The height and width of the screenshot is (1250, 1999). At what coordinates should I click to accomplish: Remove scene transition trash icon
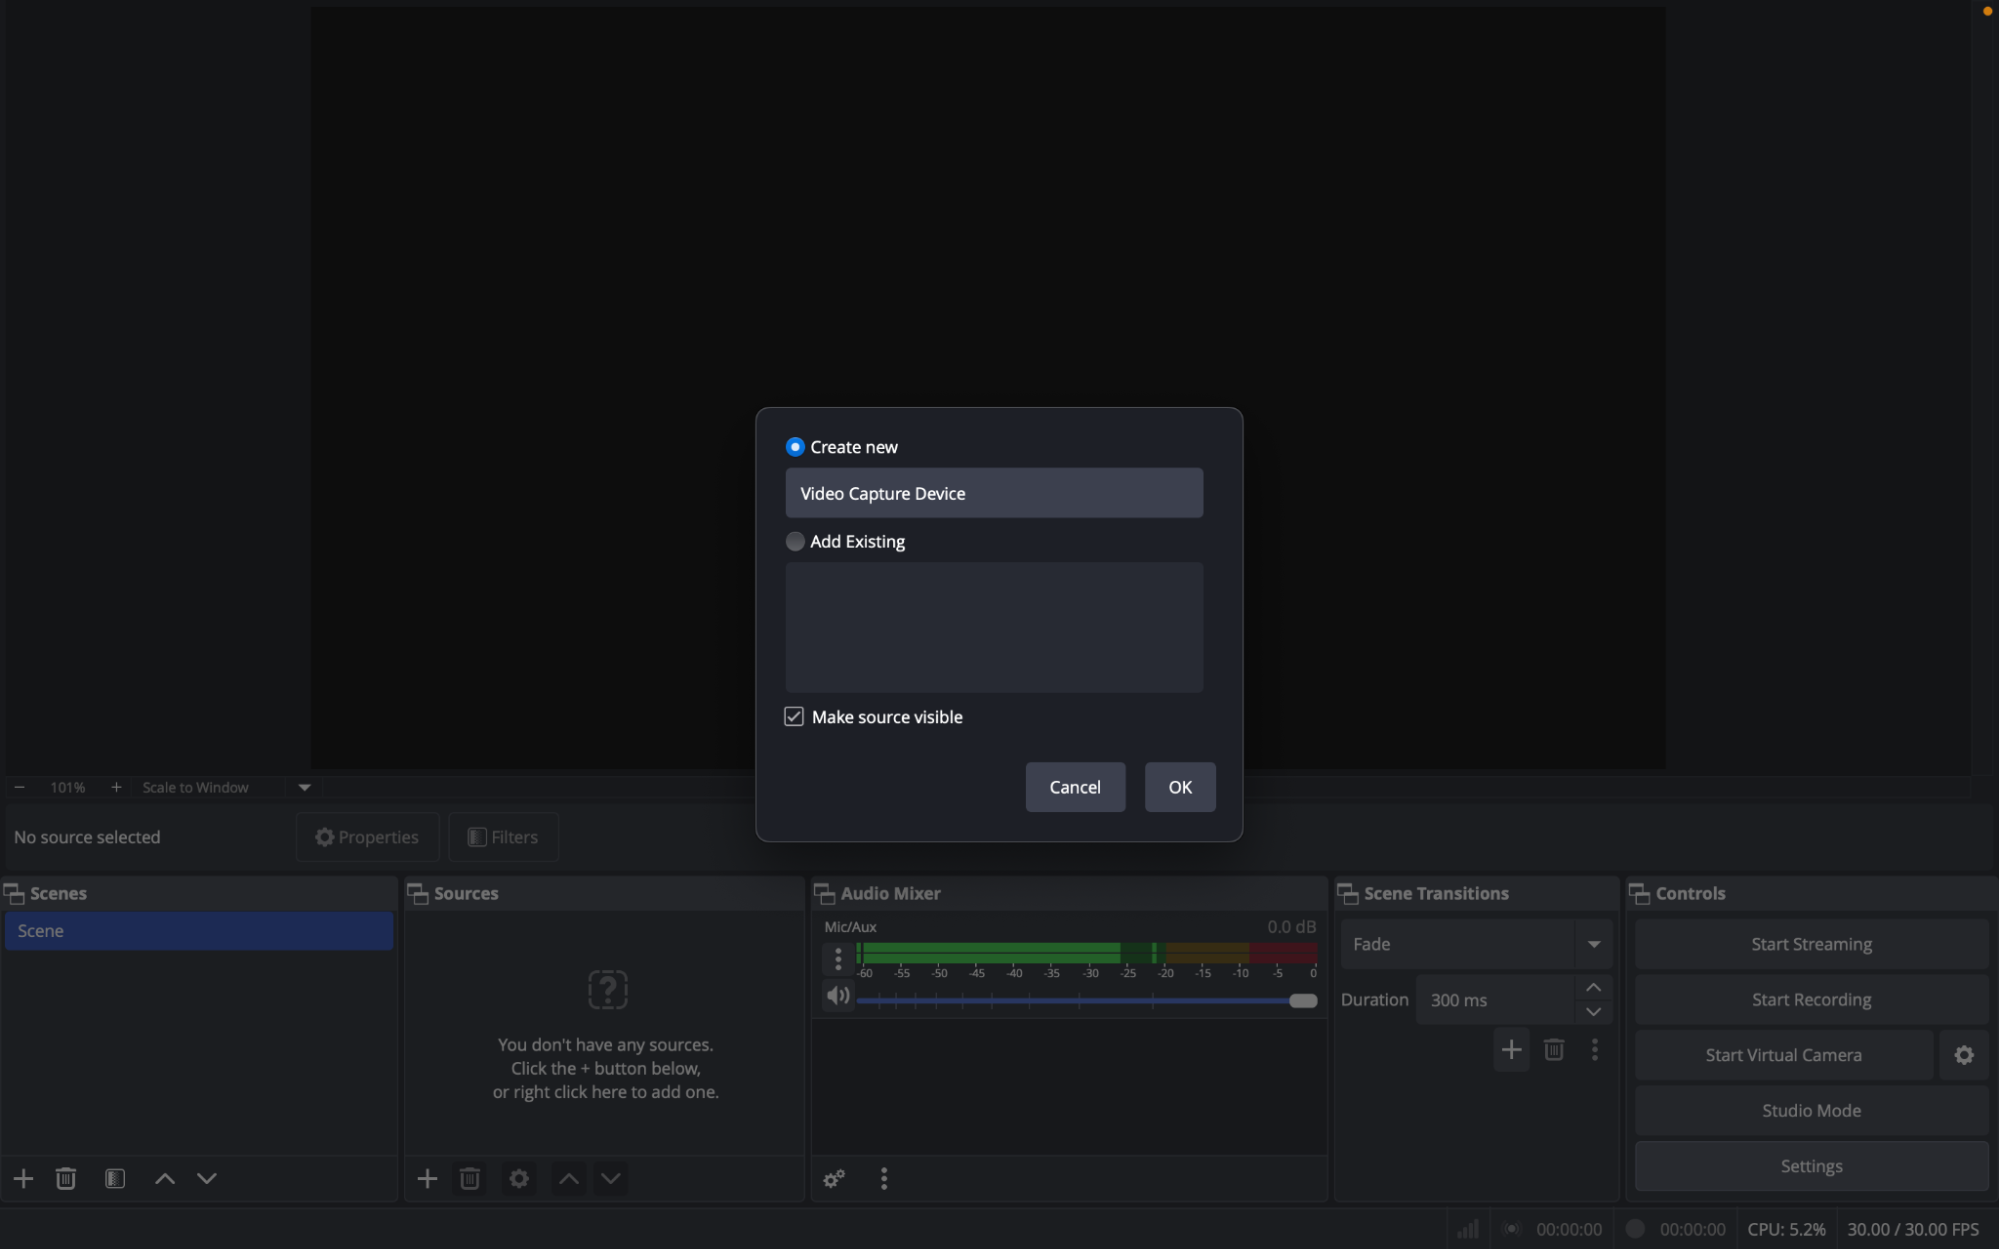tap(1554, 1050)
